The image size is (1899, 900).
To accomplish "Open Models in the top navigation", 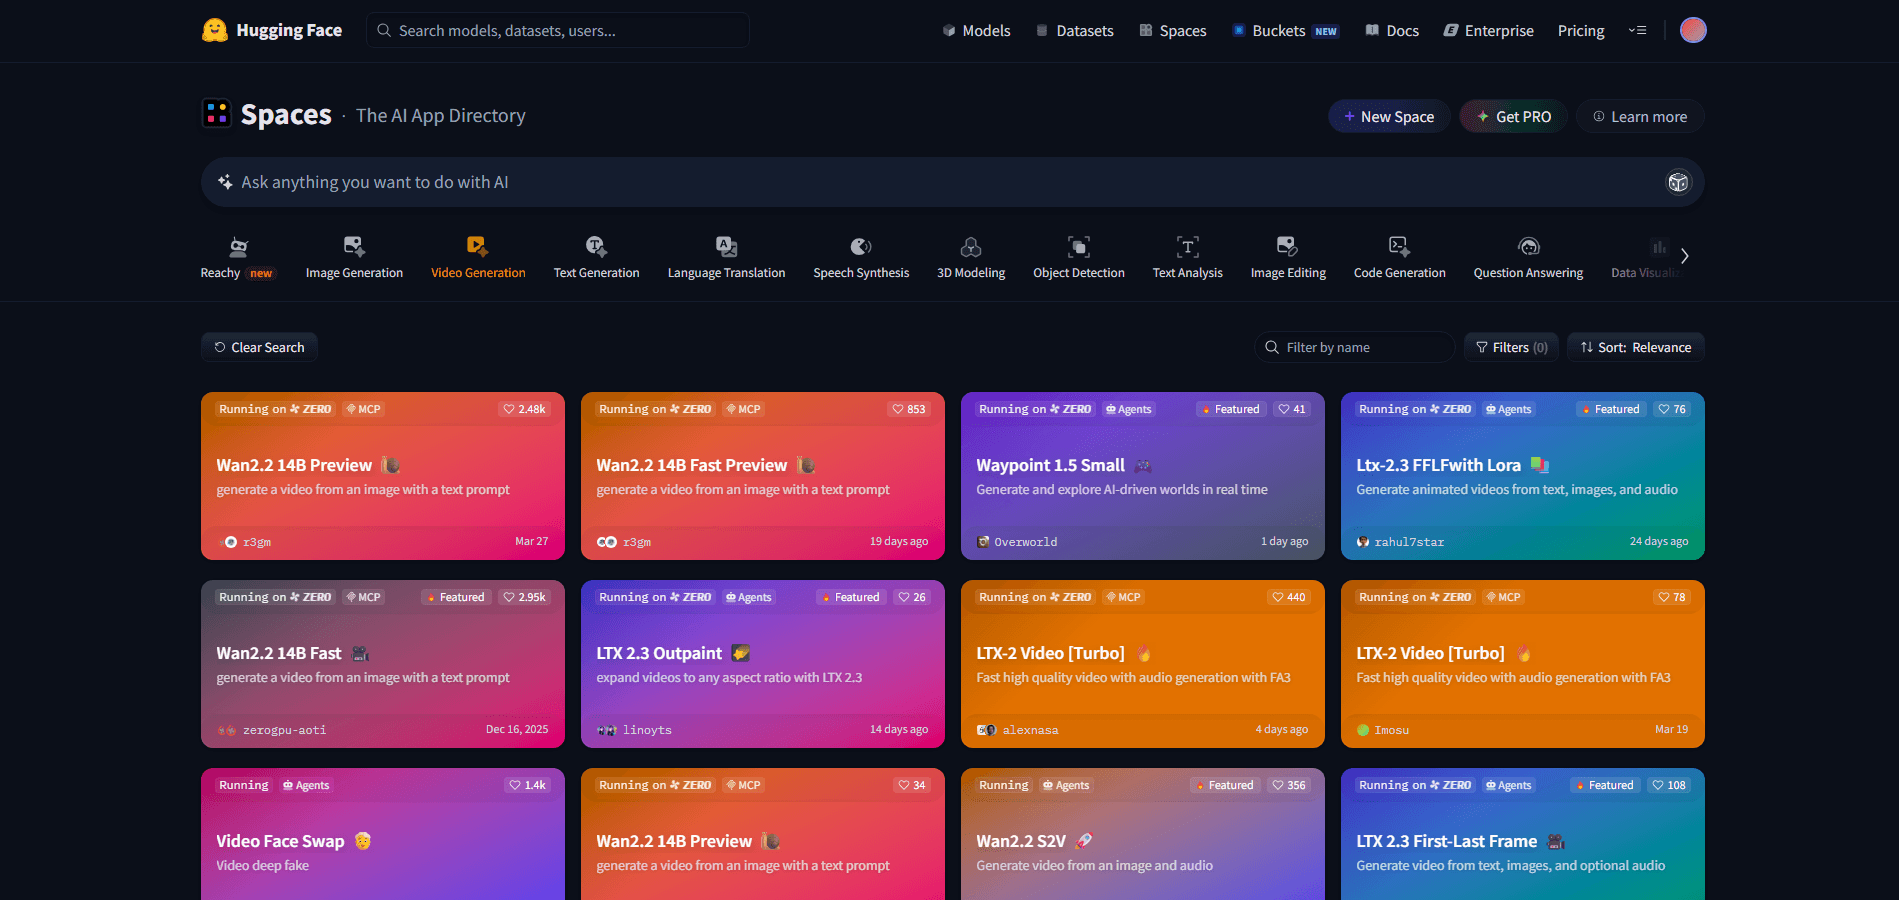I will coord(976,30).
